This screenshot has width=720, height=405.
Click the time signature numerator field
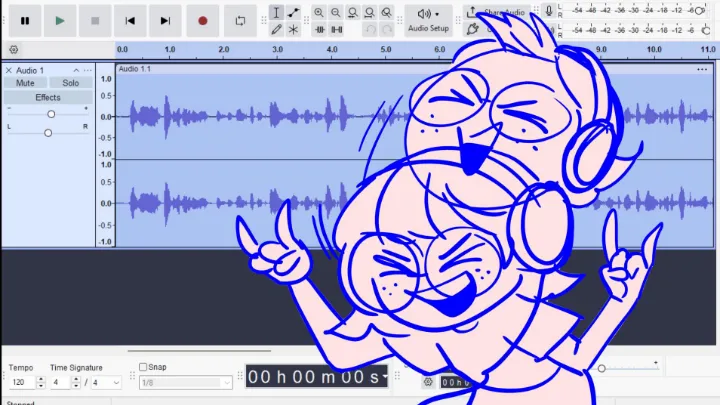click(x=61, y=382)
